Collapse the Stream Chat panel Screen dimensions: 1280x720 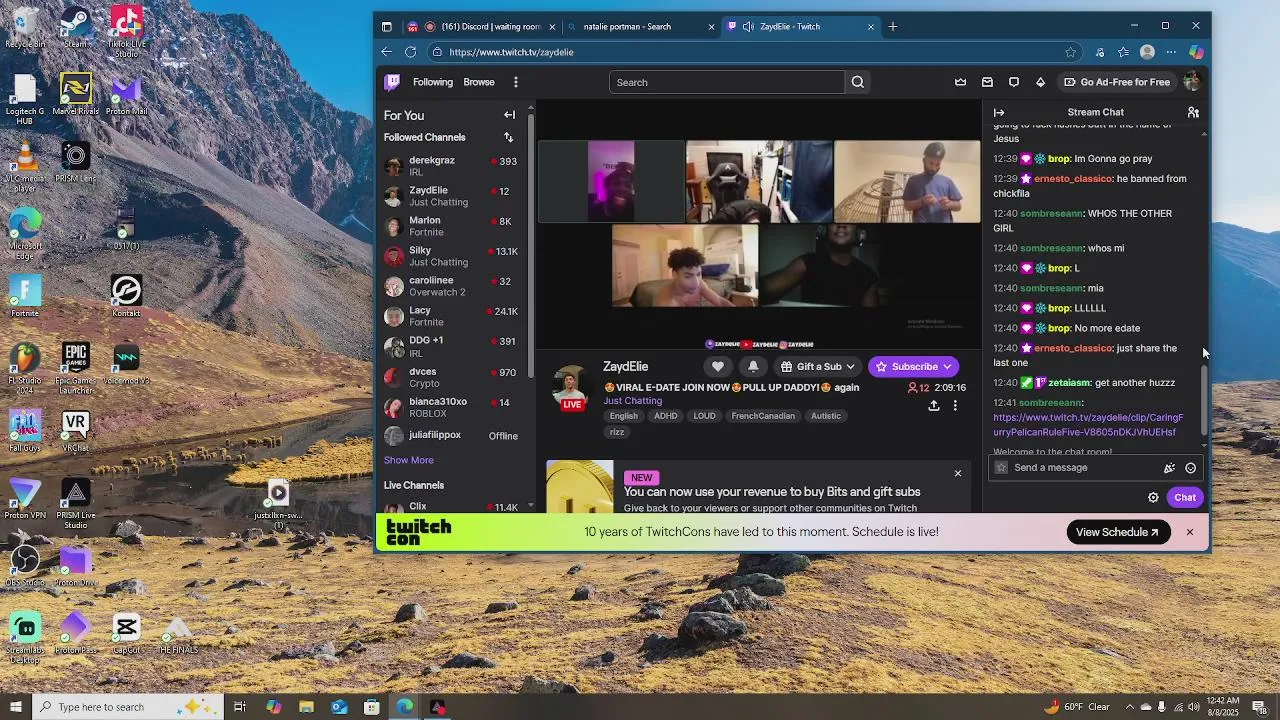[x=999, y=112]
